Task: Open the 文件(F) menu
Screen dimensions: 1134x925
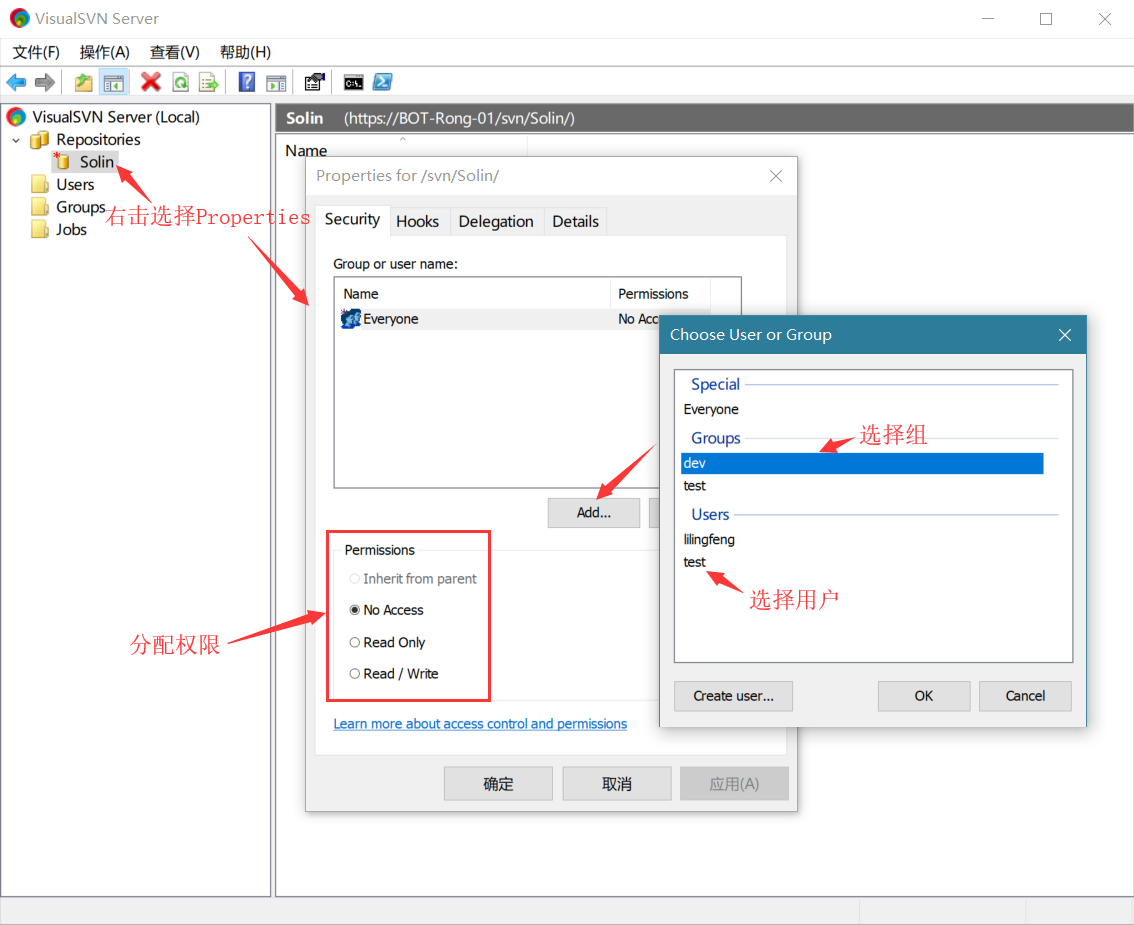Action: coord(36,52)
